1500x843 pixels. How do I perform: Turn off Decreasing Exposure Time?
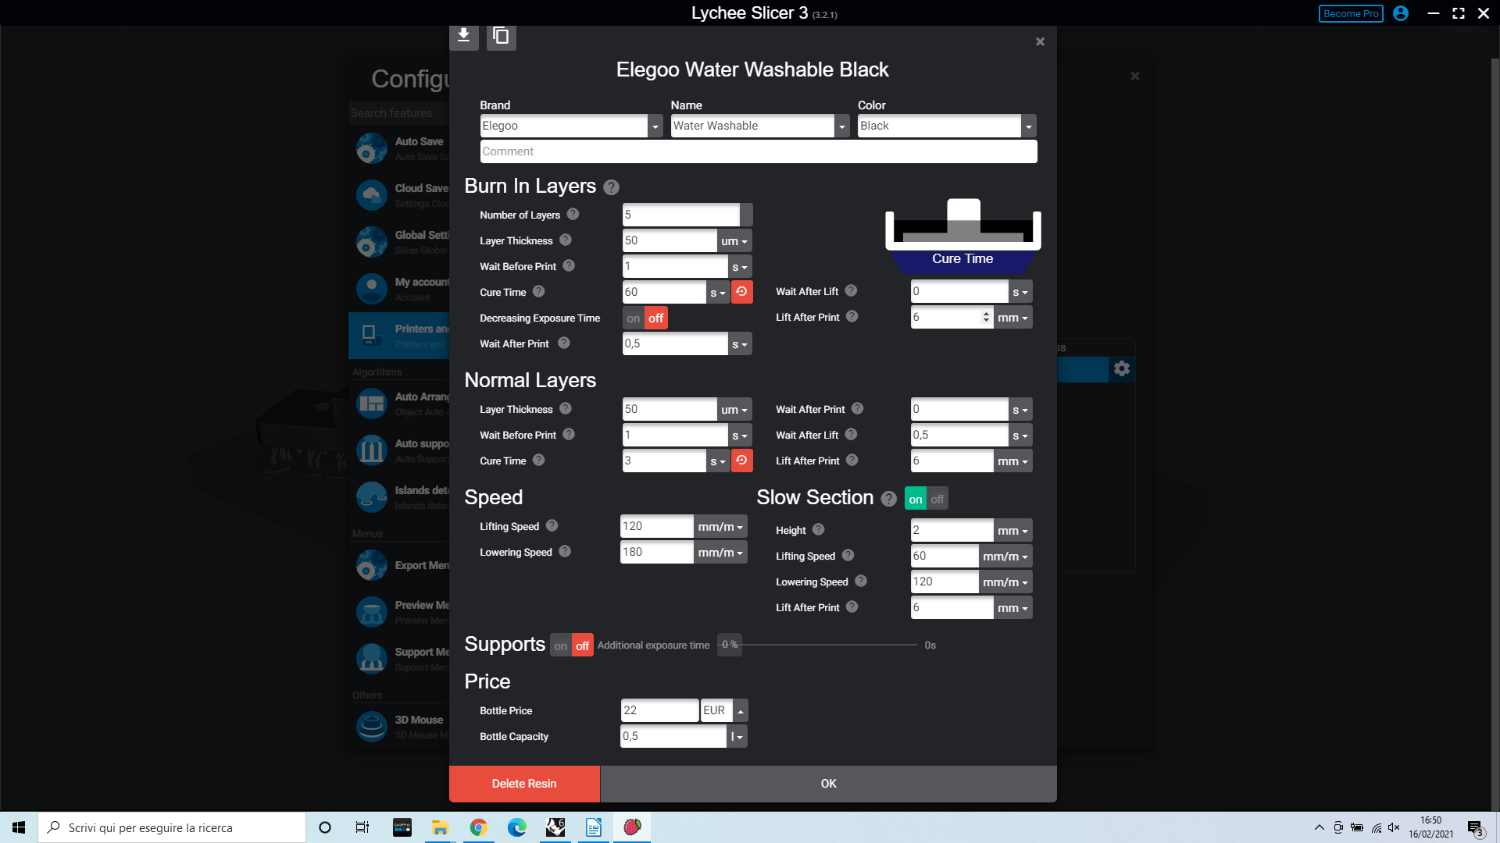(656, 318)
